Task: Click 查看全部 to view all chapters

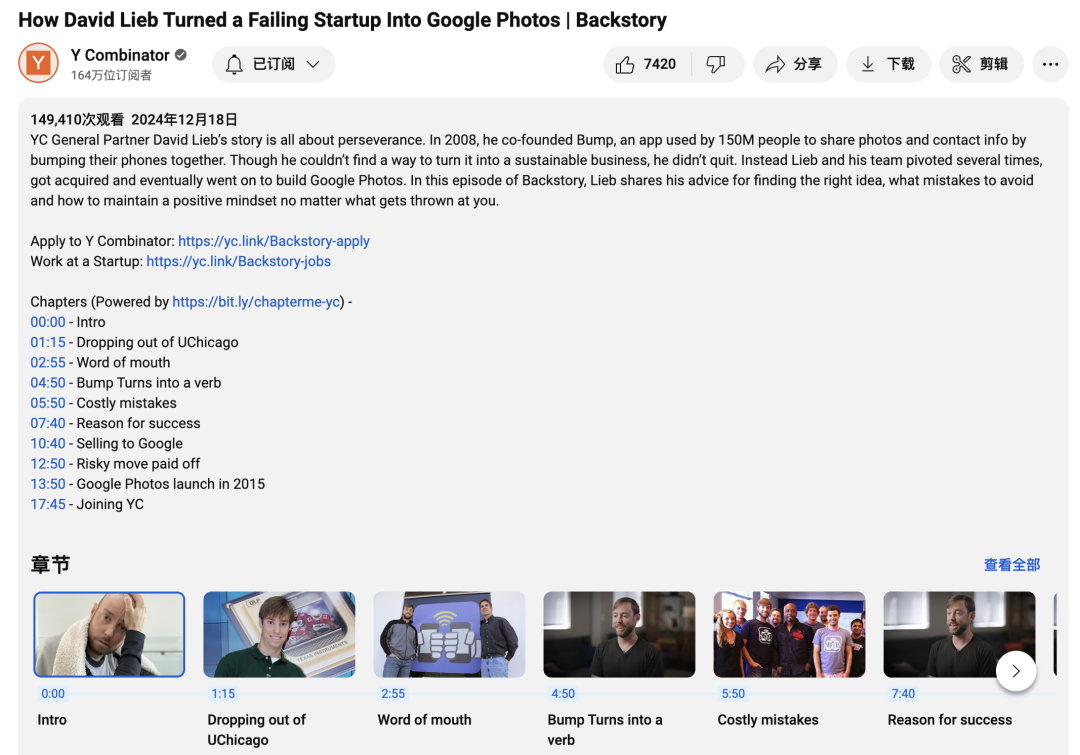Action: tap(1012, 565)
